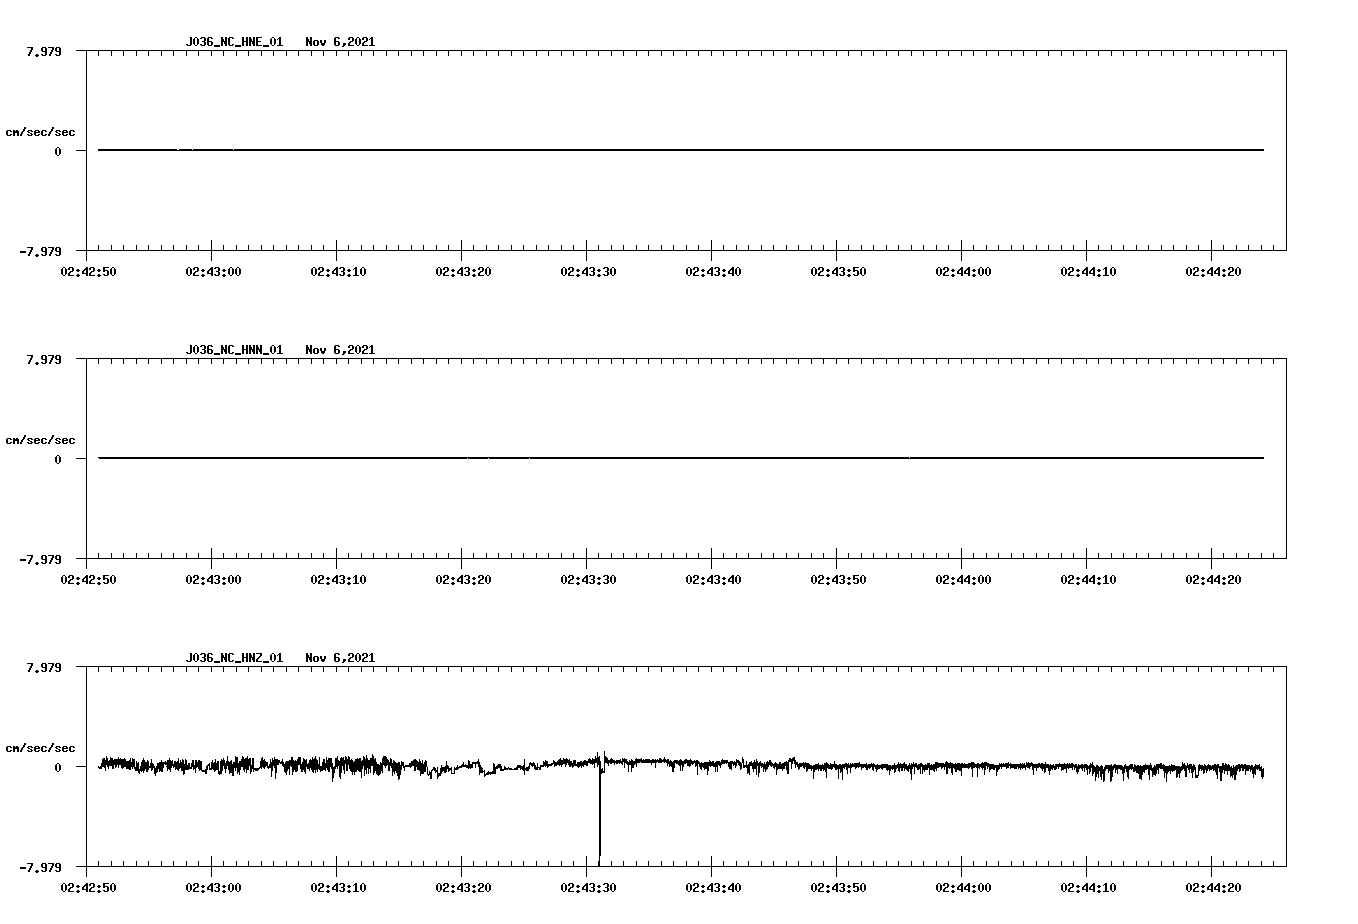Viewport: 1358px width, 924px height.
Task: Select the 0 axis label on the HNZ plot
Action: click(58, 767)
